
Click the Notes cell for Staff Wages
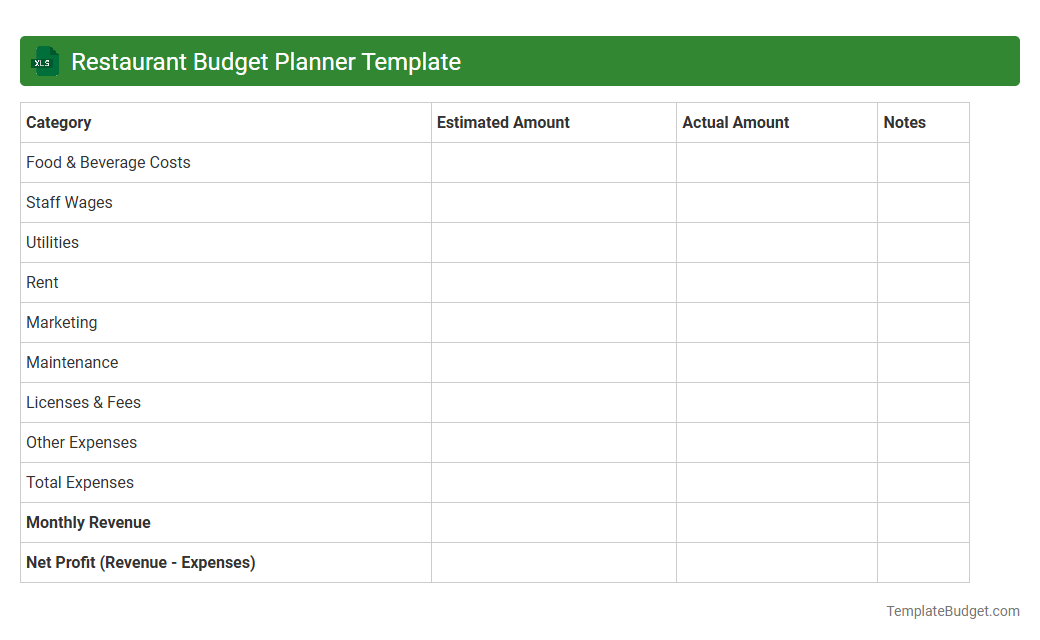923,202
